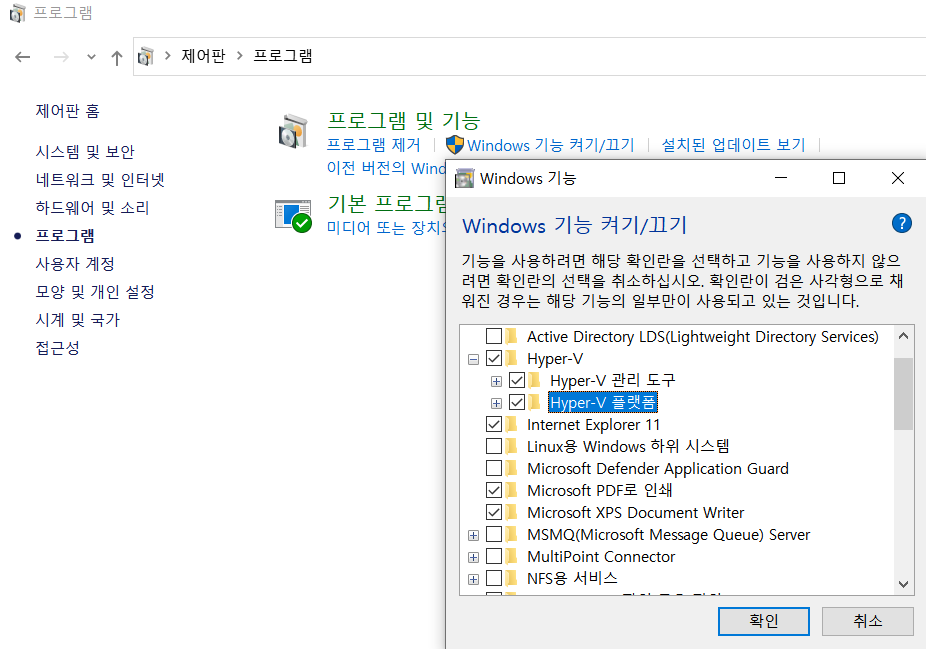This screenshot has width=926, height=649.
Task: Click 프로그램 in the breadcrumb path
Action: [282, 56]
